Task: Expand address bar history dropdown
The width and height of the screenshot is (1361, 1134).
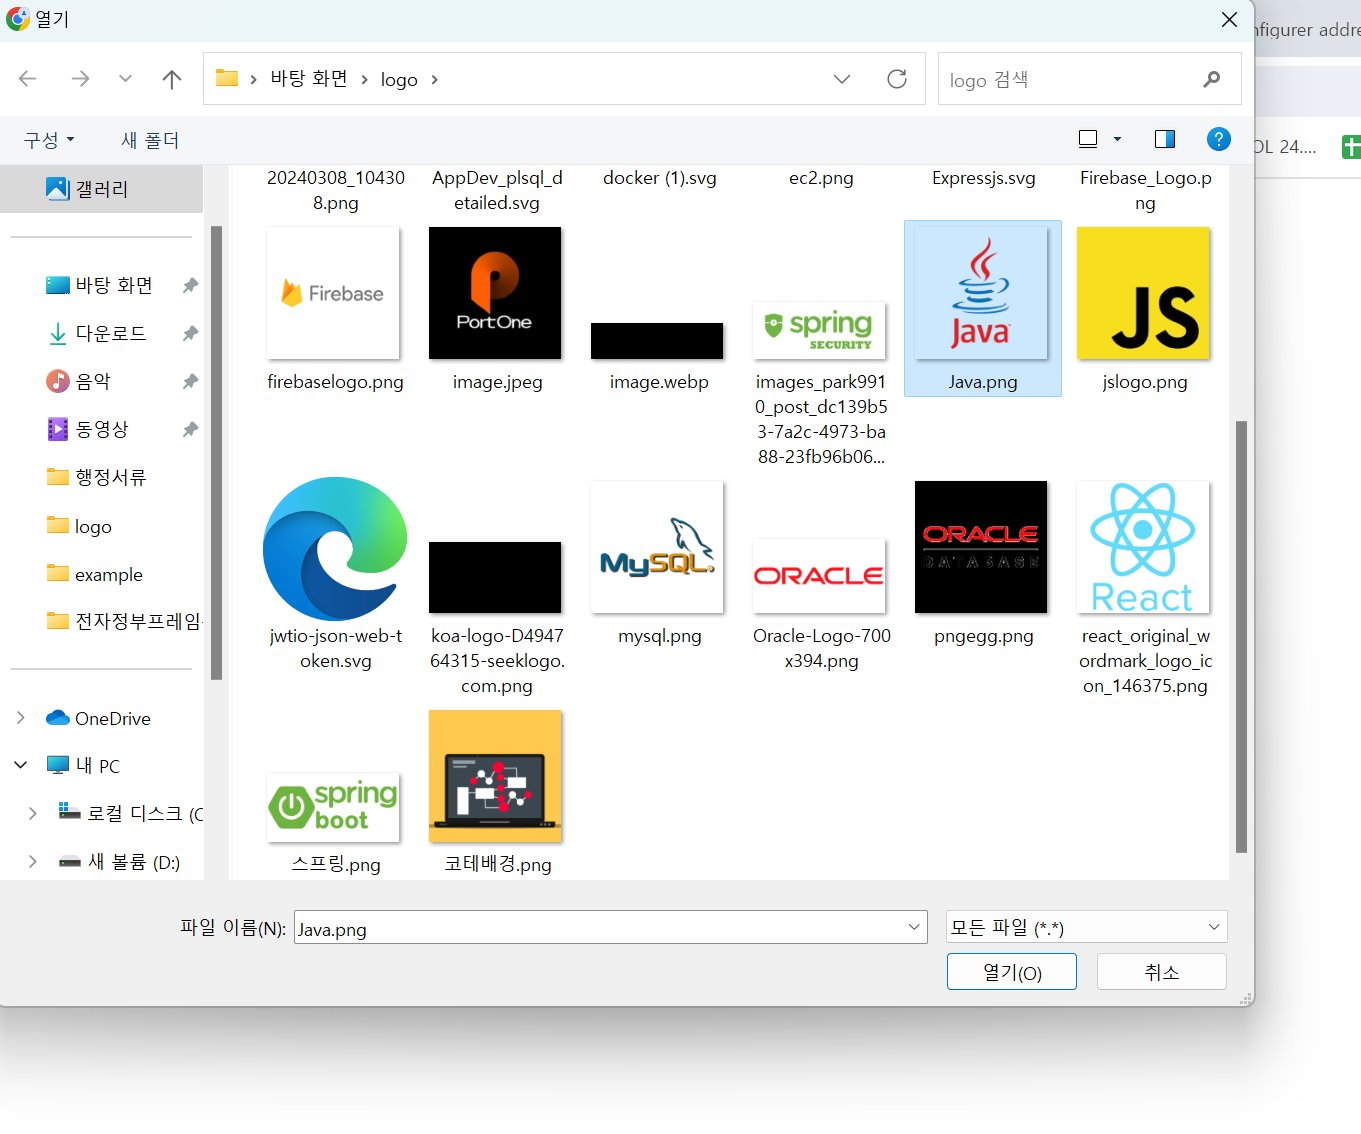Action: pyautogui.click(x=842, y=79)
